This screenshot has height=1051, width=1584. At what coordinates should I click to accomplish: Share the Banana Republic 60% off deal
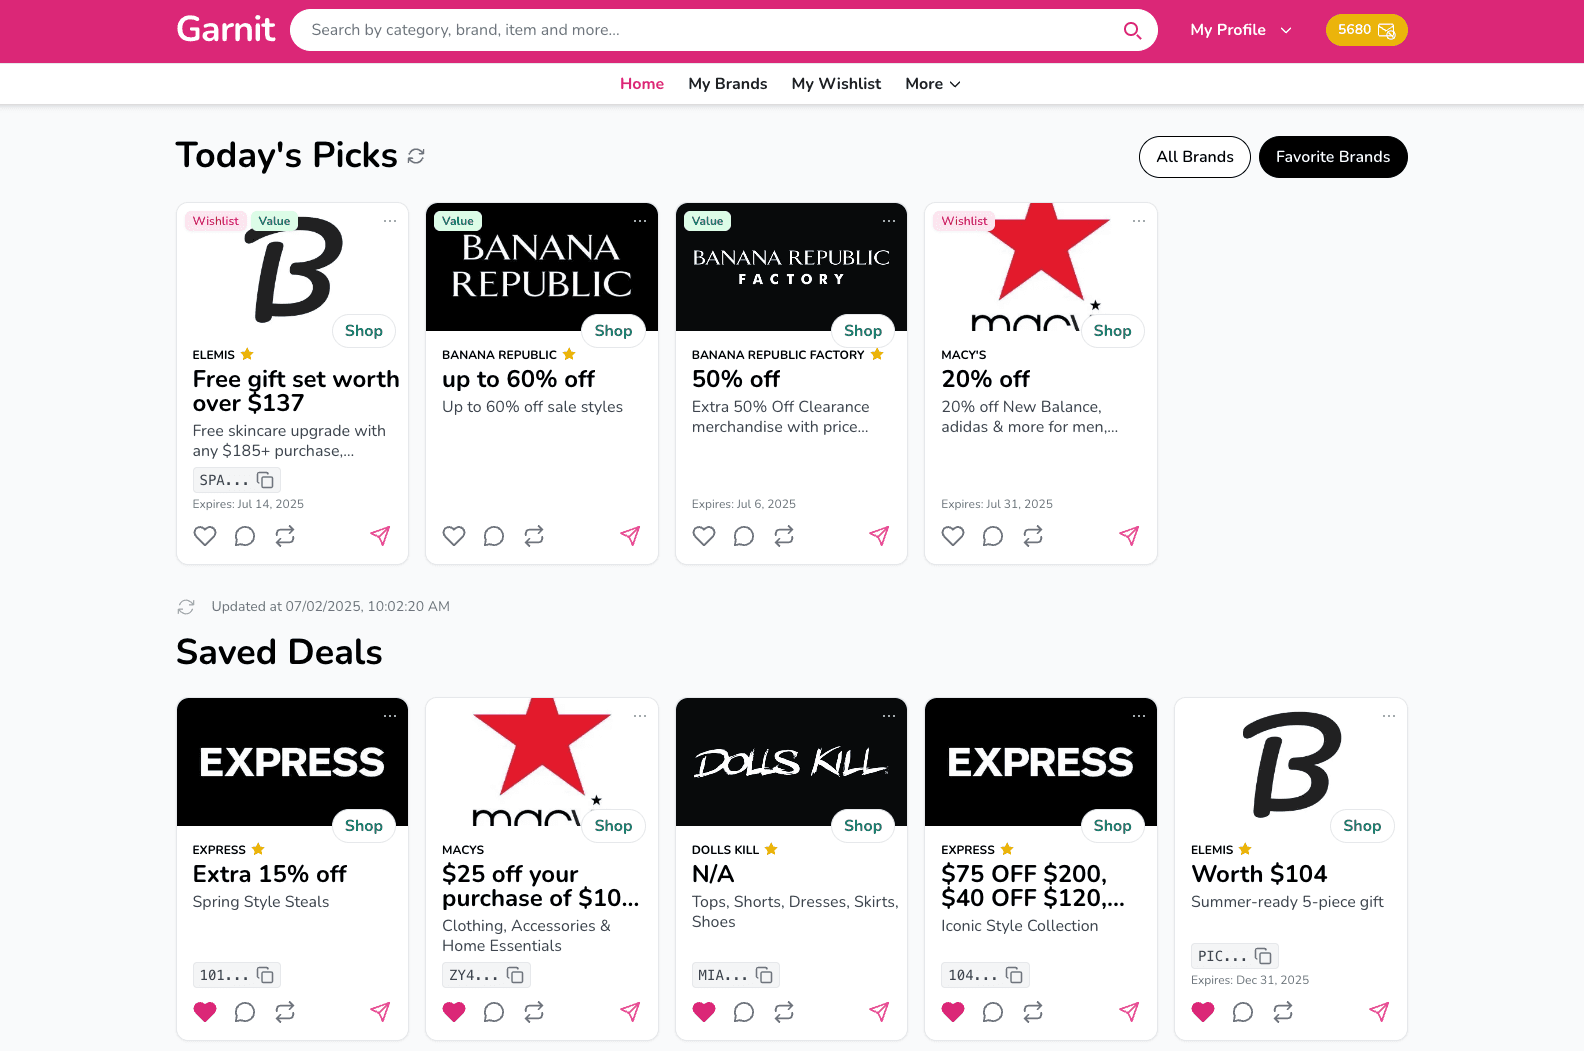tap(630, 536)
